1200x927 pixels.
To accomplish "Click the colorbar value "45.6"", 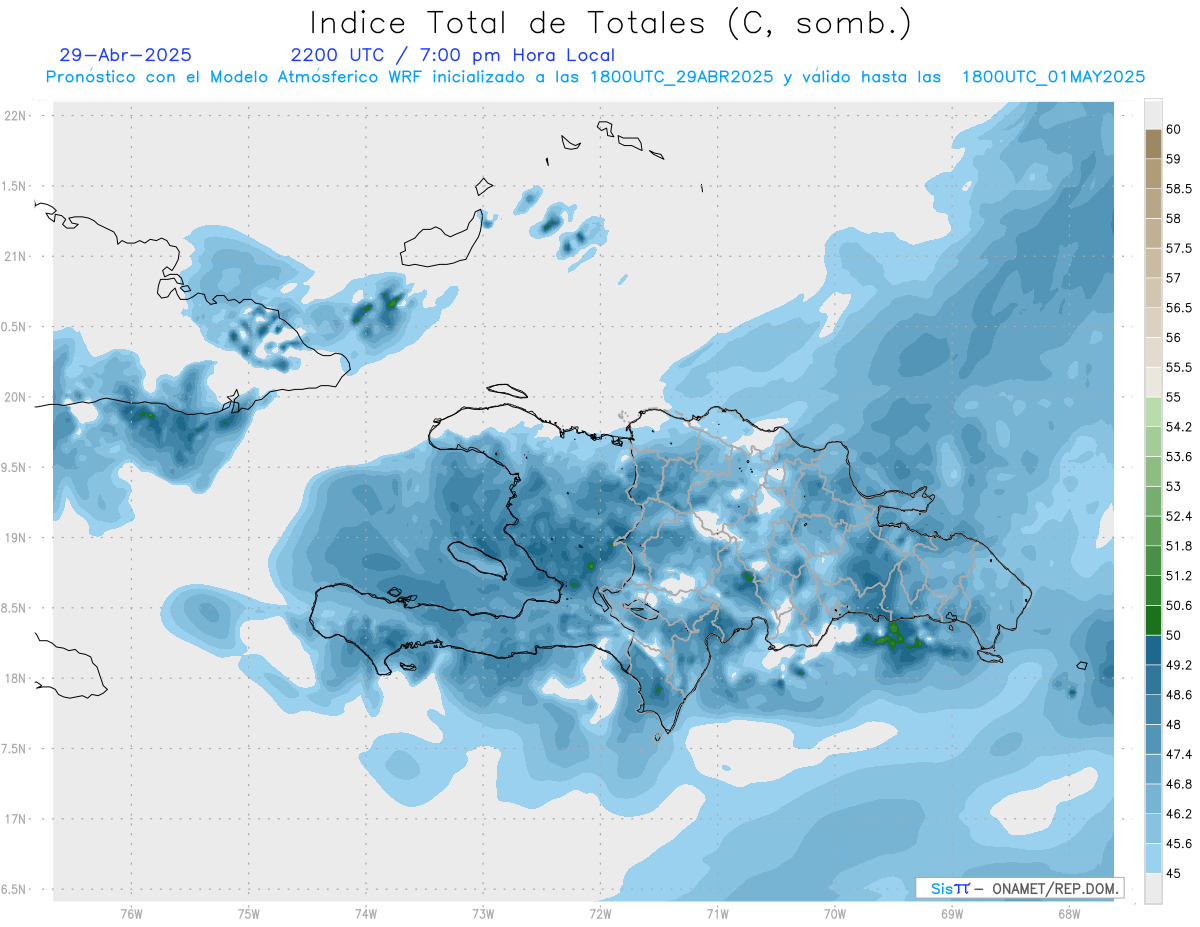I will [x=1179, y=843].
